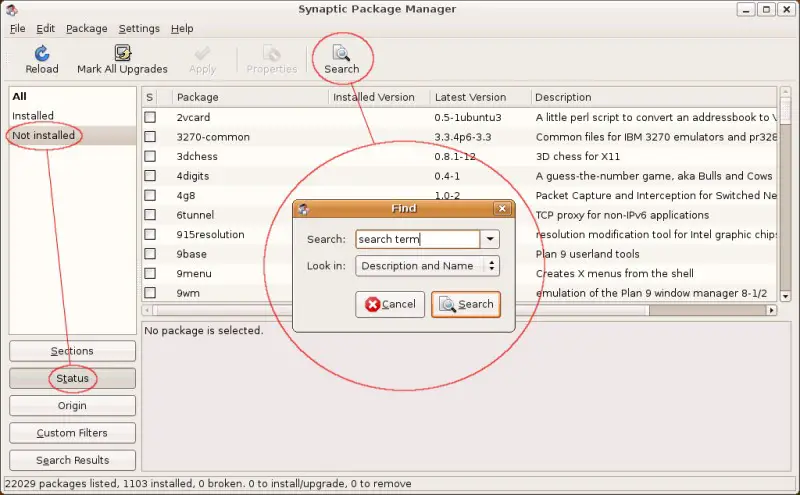
Task: Click the horizontal scrollbar thumb
Action: click(x=401, y=310)
